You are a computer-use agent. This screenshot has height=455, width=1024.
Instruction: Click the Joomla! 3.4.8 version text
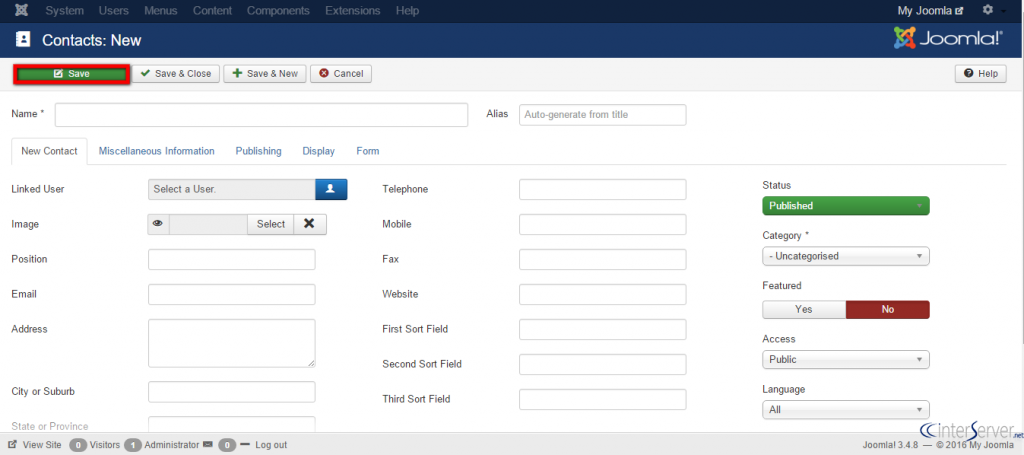(890, 445)
